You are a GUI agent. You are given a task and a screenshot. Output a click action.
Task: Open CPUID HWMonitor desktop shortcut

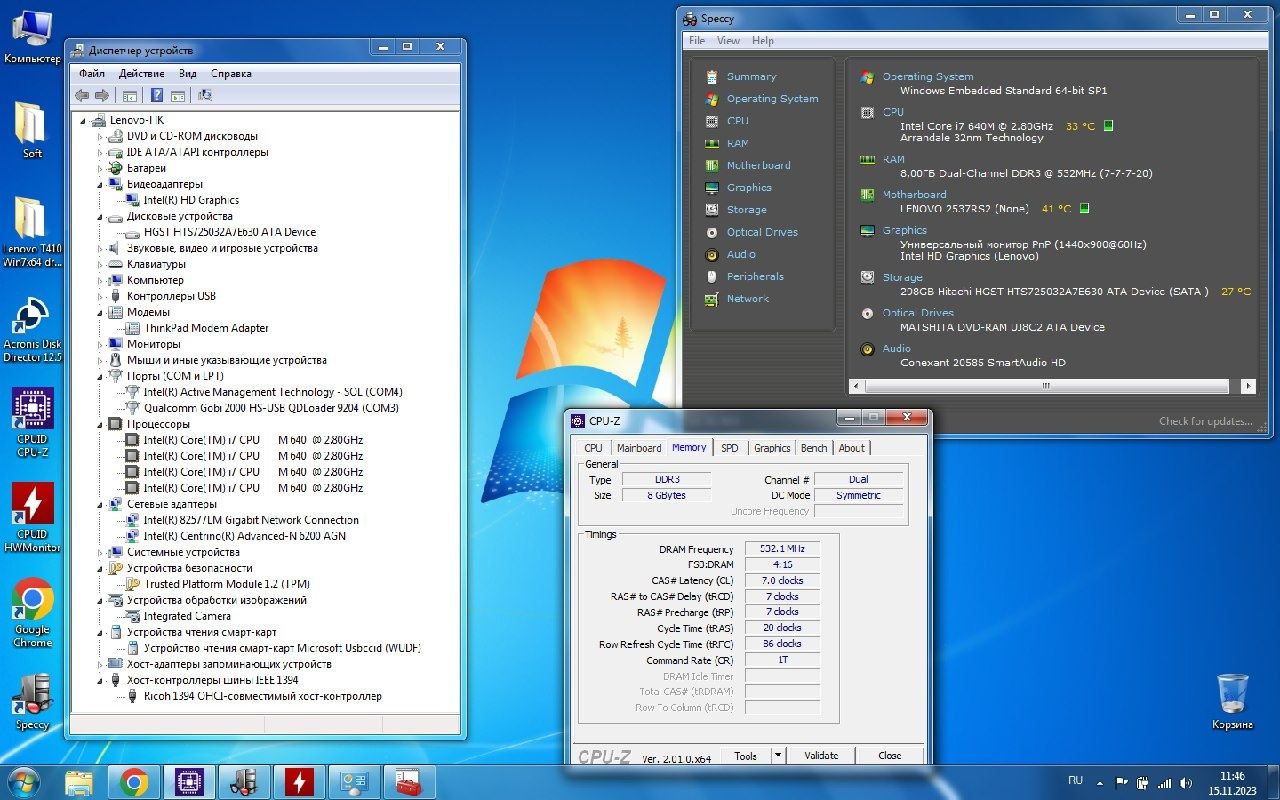[32, 518]
